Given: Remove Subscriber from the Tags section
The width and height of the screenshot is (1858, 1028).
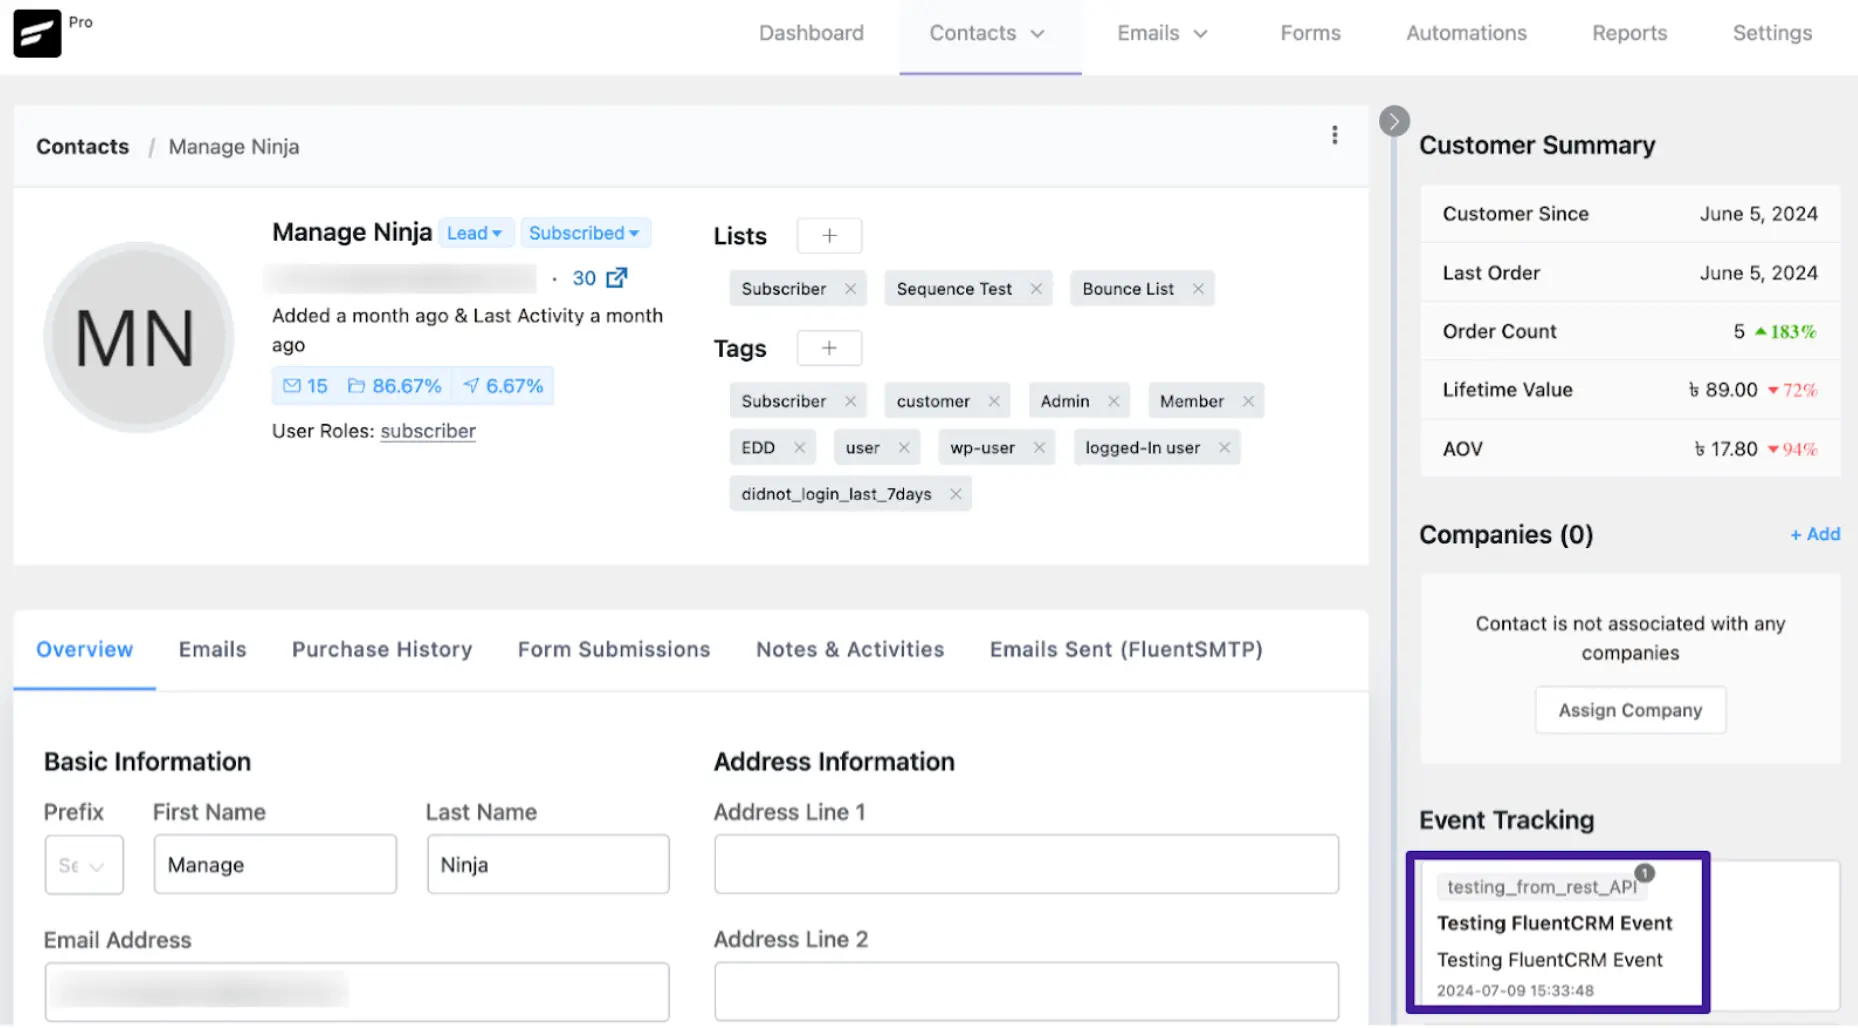Looking at the screenshot, I should point(850,401).
